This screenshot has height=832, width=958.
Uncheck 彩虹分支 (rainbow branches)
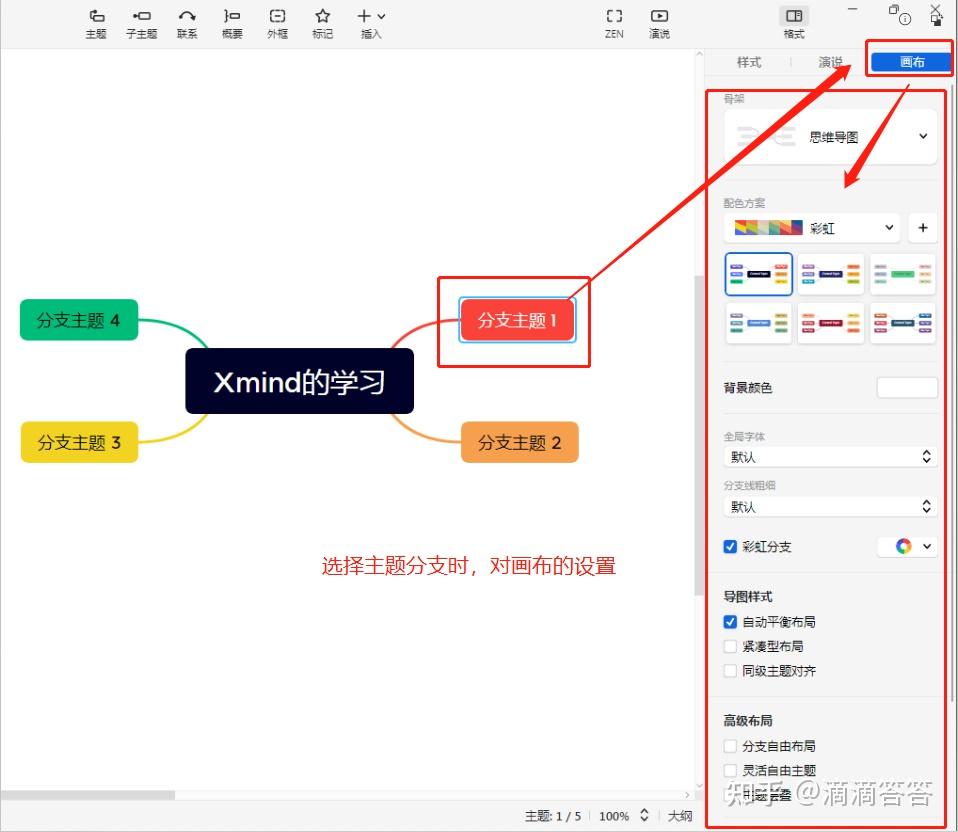730,546
